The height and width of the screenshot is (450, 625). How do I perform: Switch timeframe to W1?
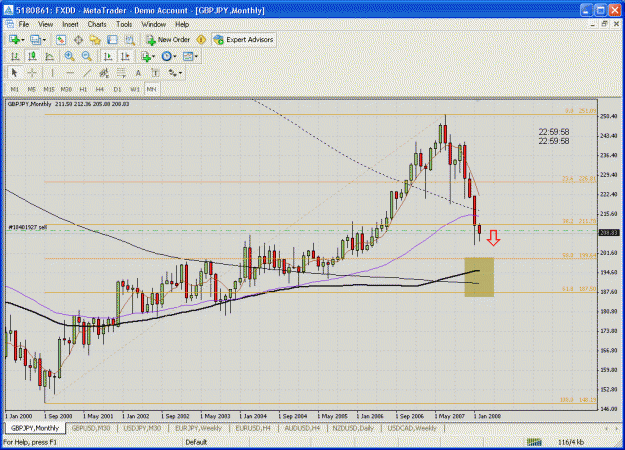[135, 89]
